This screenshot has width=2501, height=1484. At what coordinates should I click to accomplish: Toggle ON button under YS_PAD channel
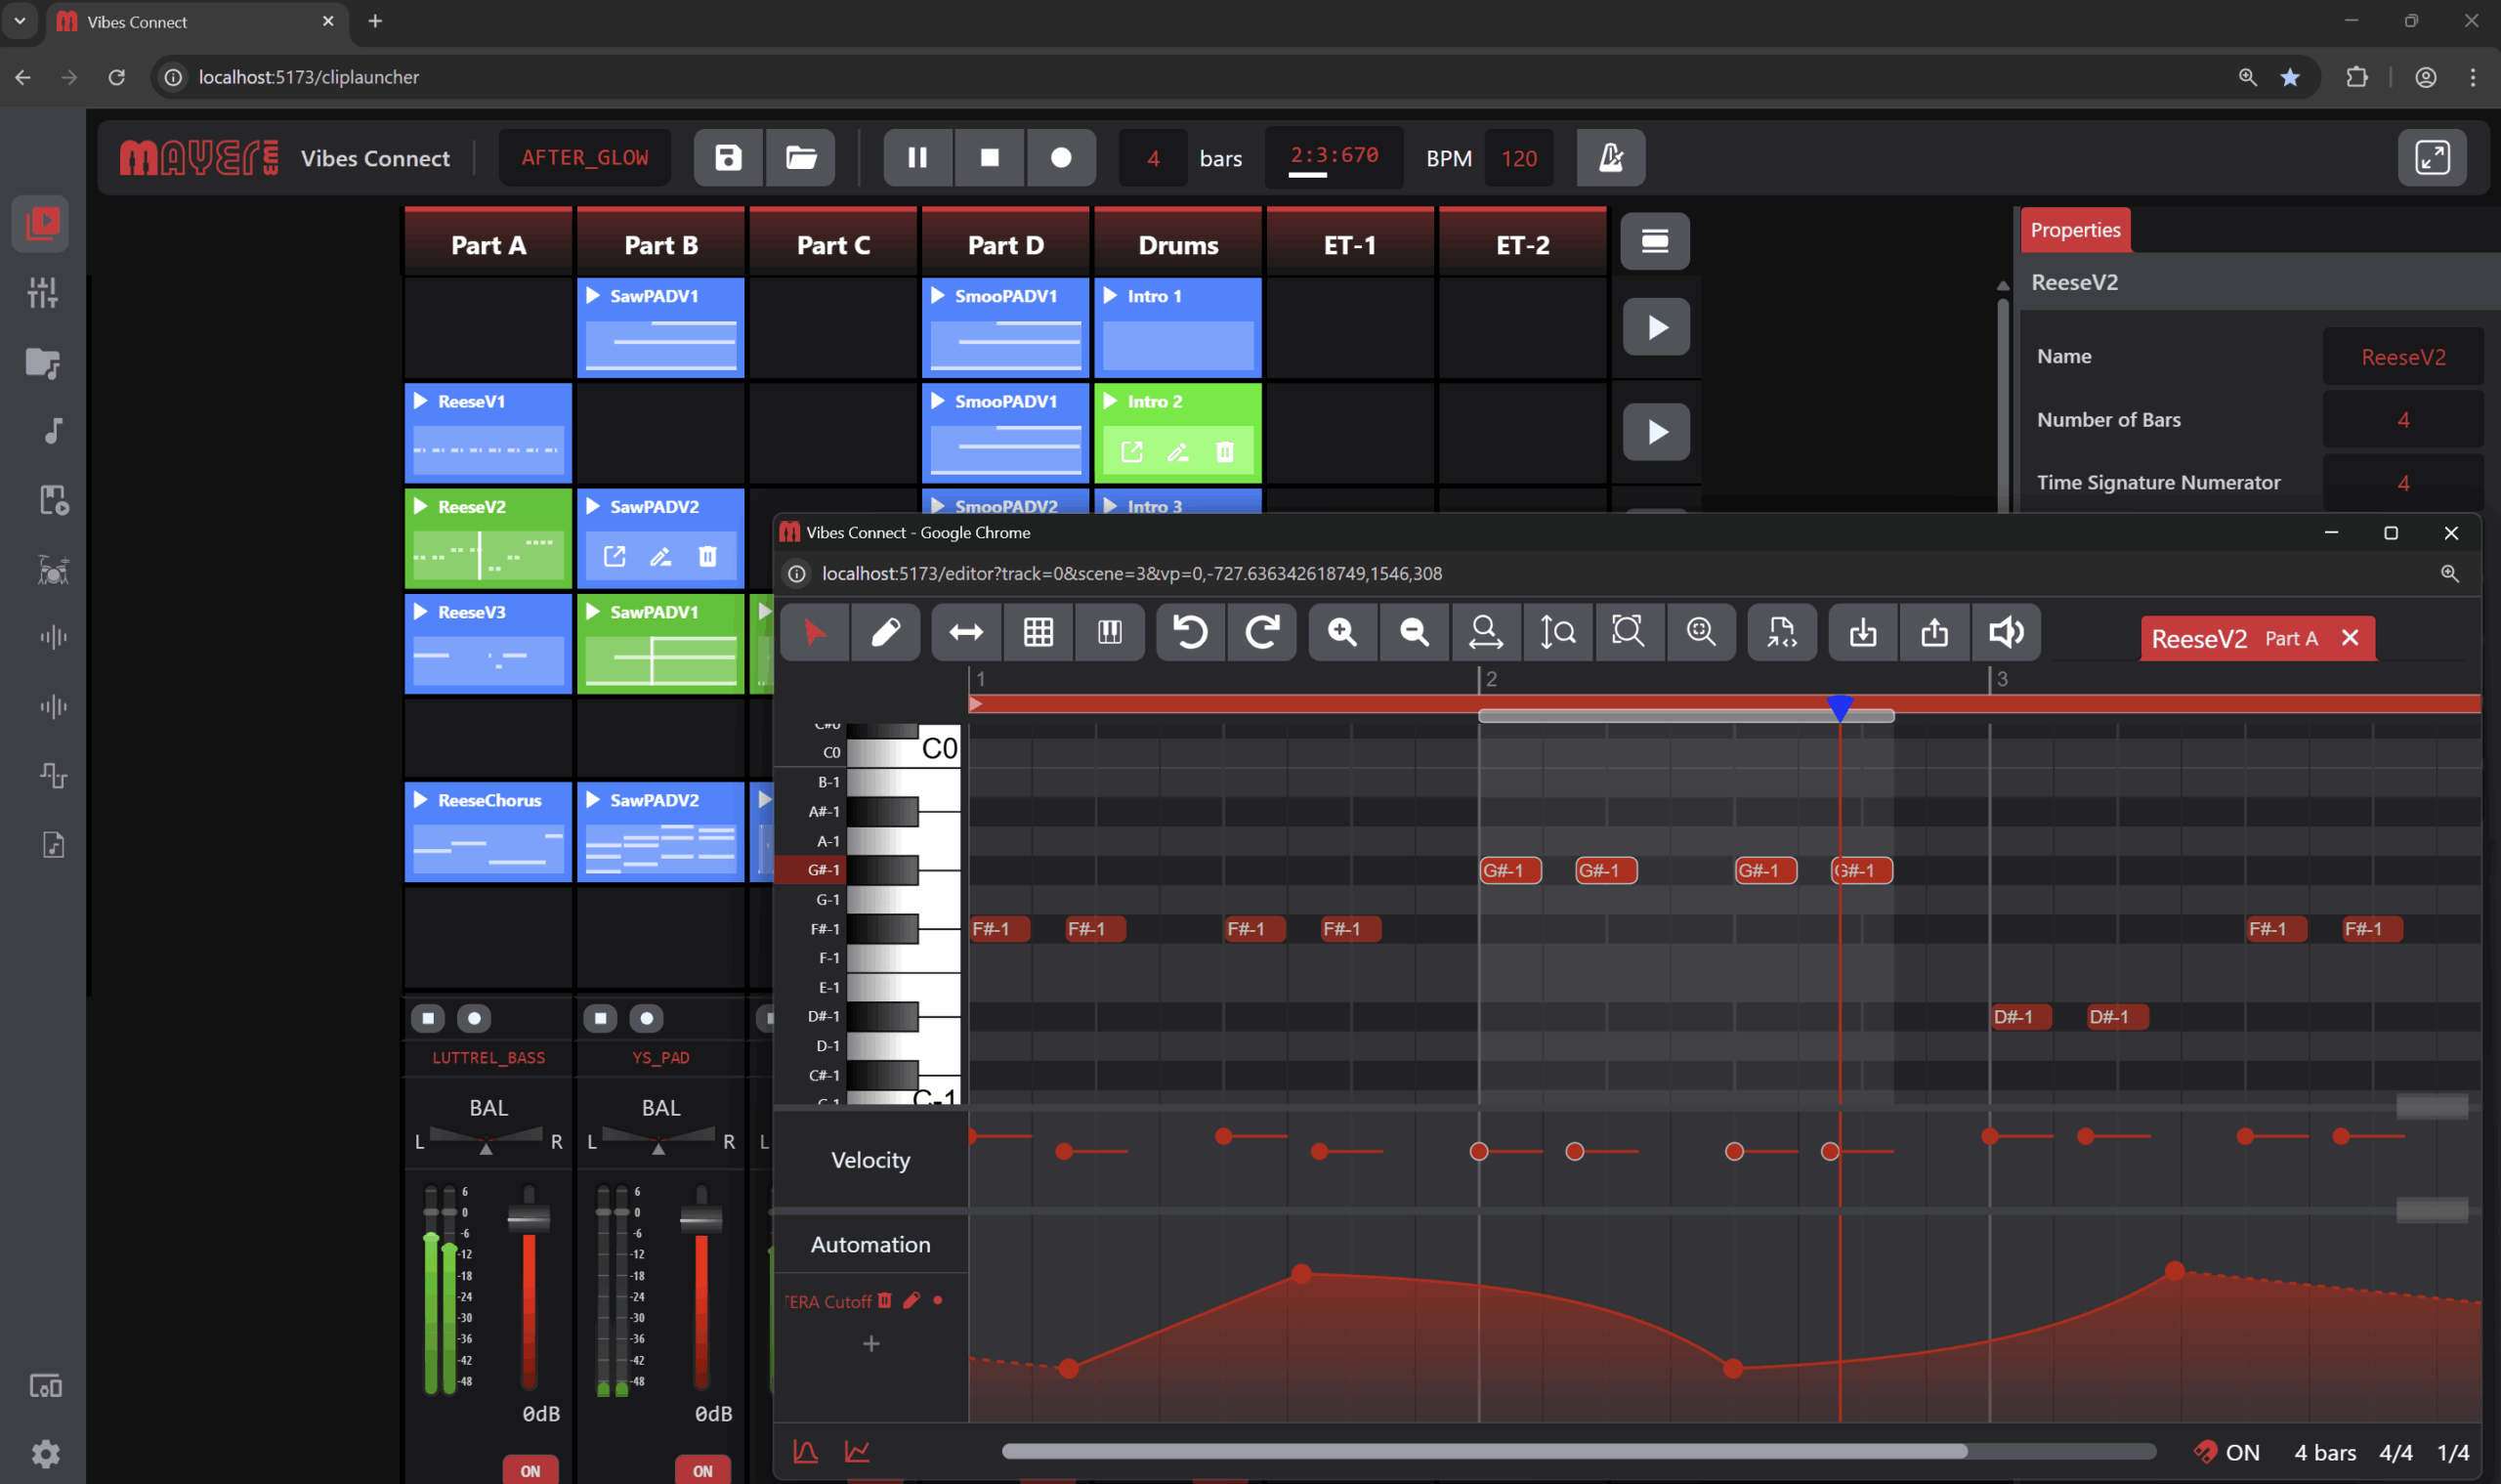pyautogui.click(x=702, y=1470)
